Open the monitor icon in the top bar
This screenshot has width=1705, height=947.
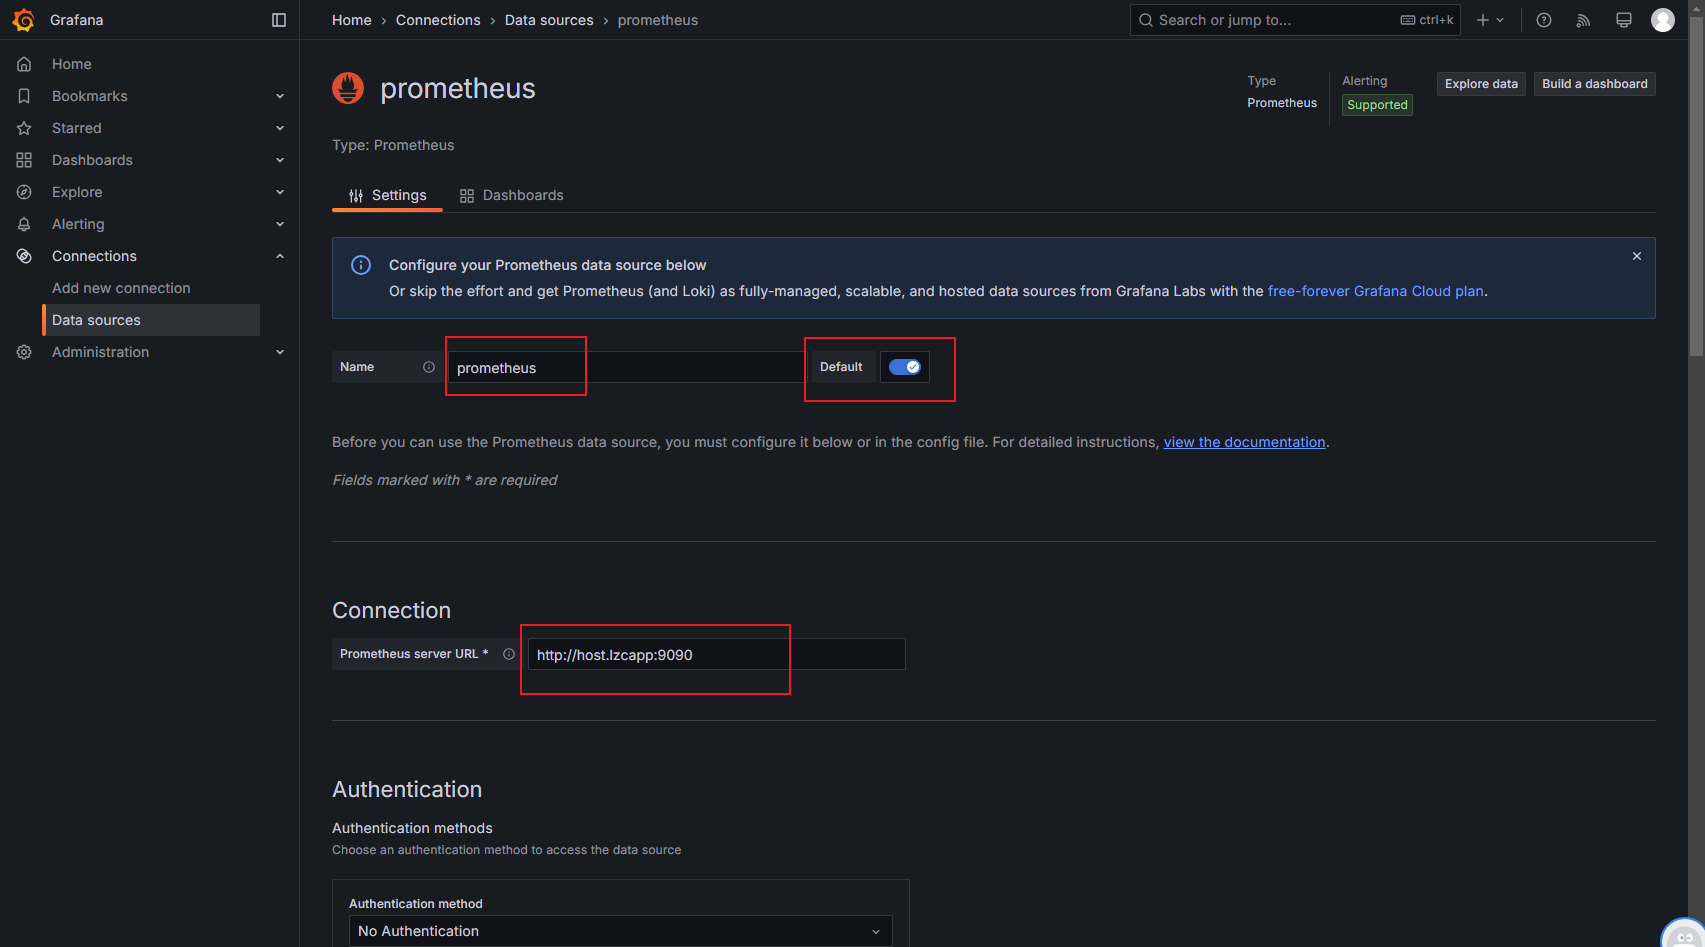[1624, 20]
